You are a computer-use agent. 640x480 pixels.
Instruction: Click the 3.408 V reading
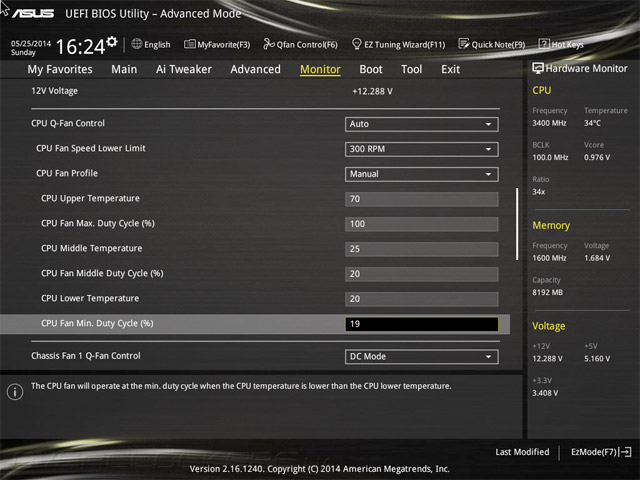point(545,393)
